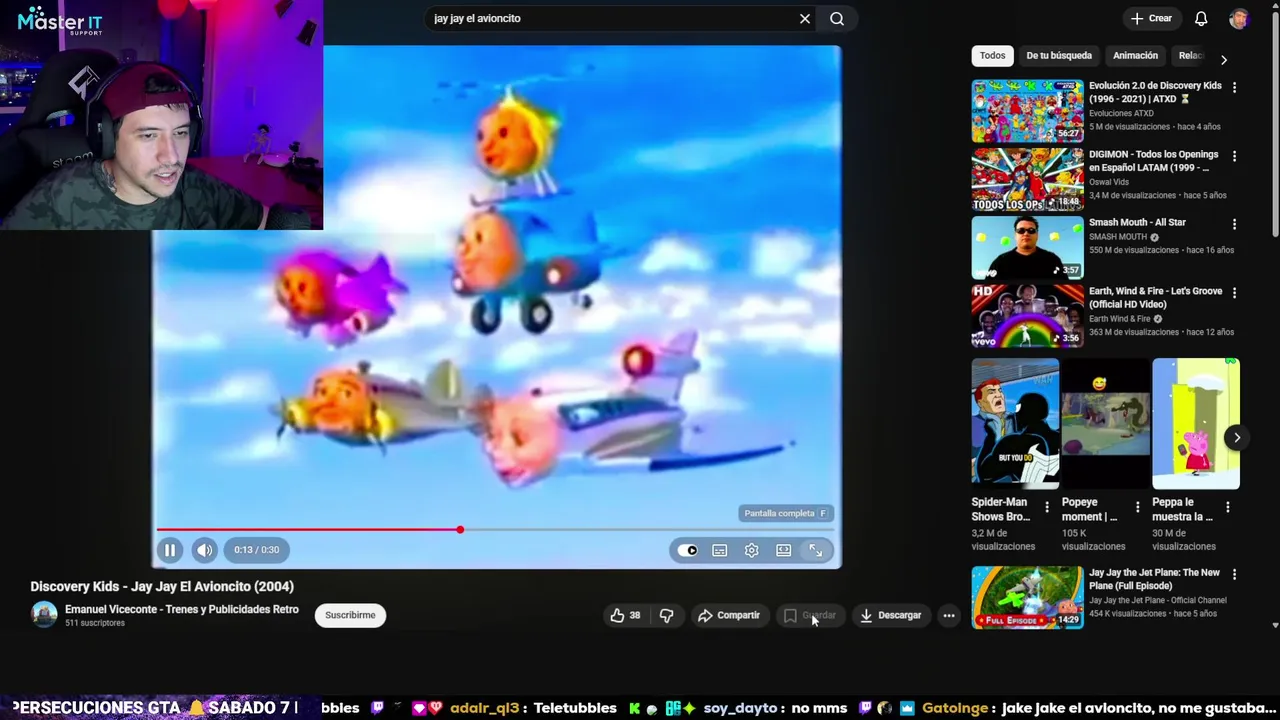Select the De tu búsqueda chip
Viewport: 1280px width, 720px height.
[1059, 56]
